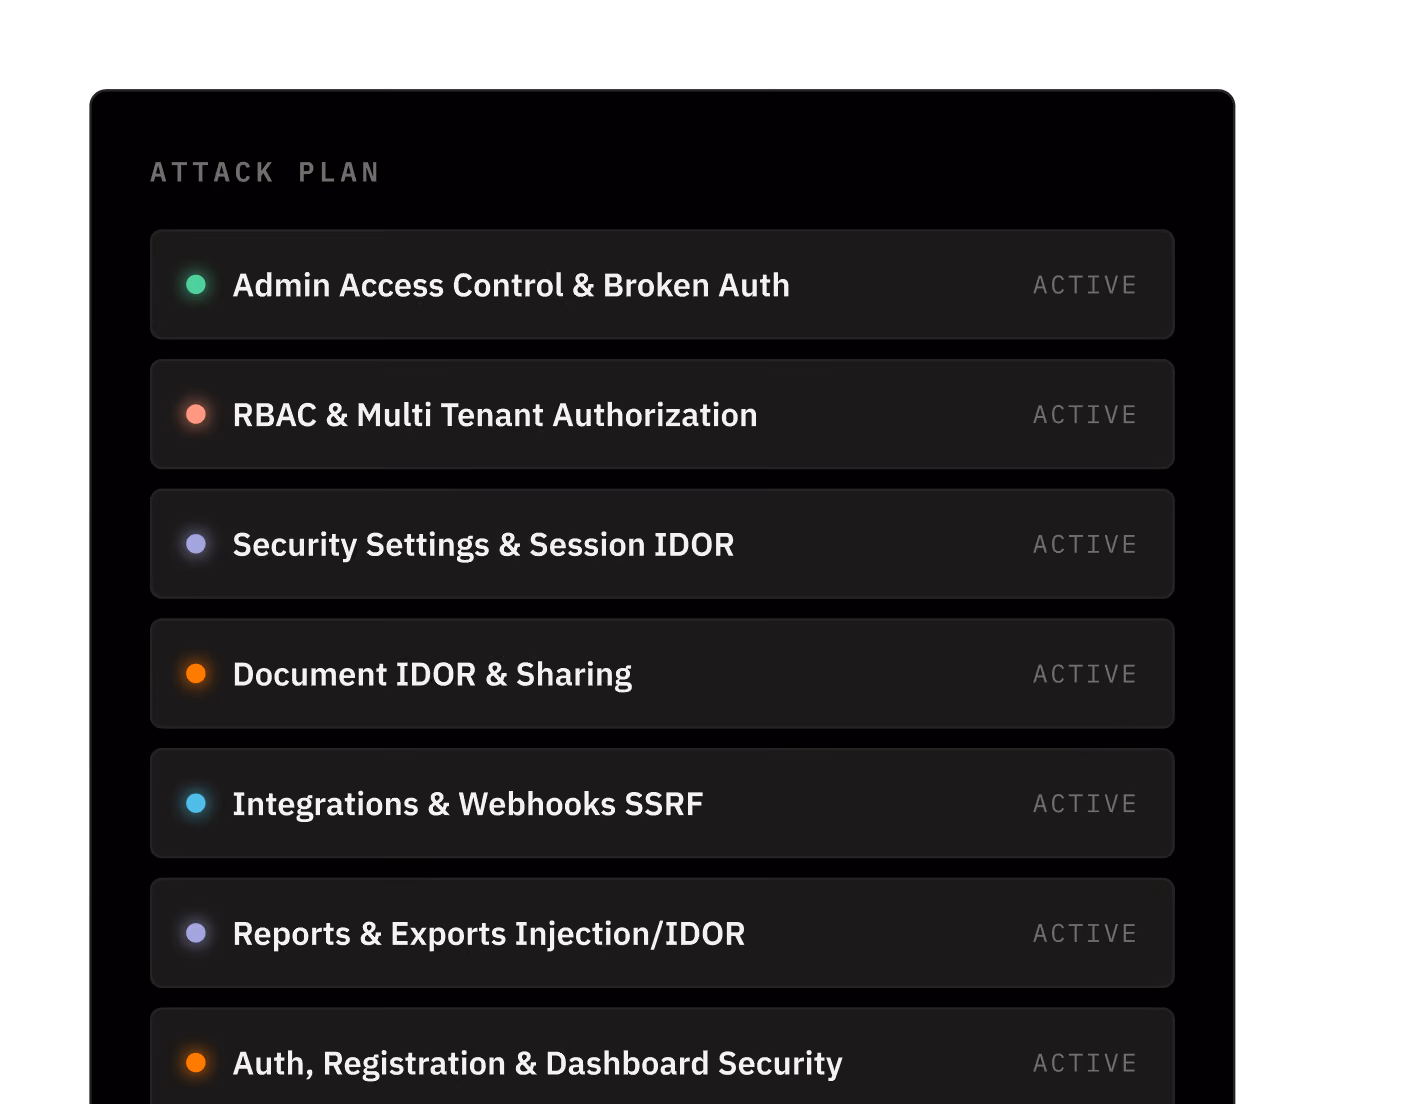Image resolution: width=1406 pixels, height=1104 pixels.
Task: Click ACTIVE status on RBAC & Multi Tenant row
Action: (1085, 414)
